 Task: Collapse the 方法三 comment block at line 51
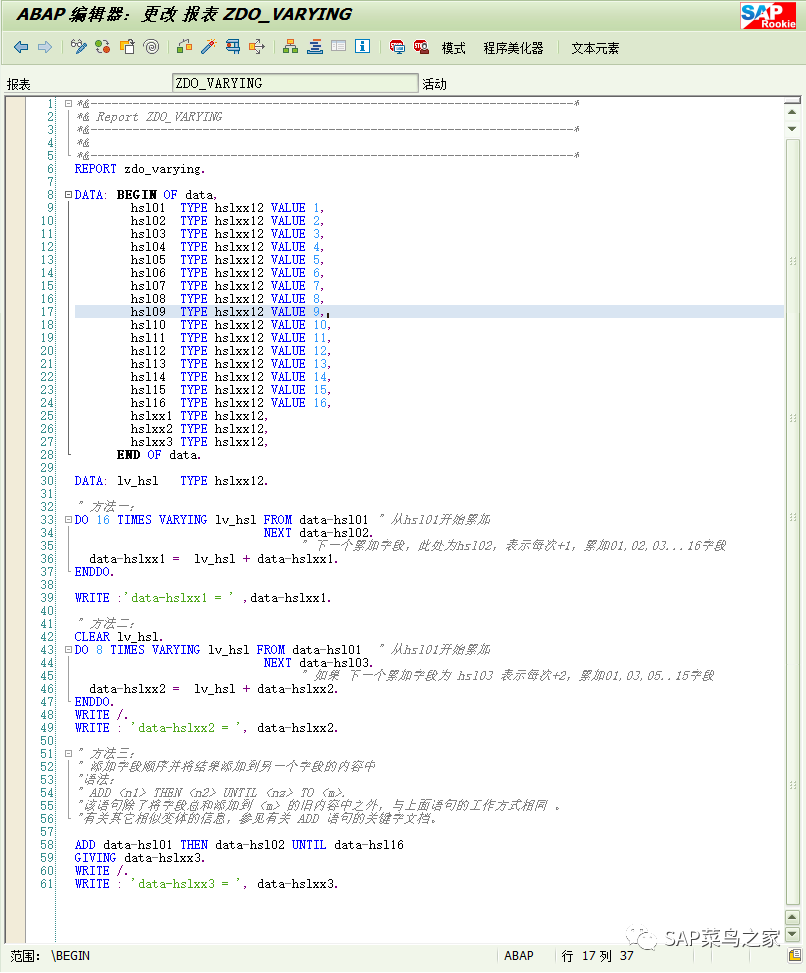(x=68, y=754)
